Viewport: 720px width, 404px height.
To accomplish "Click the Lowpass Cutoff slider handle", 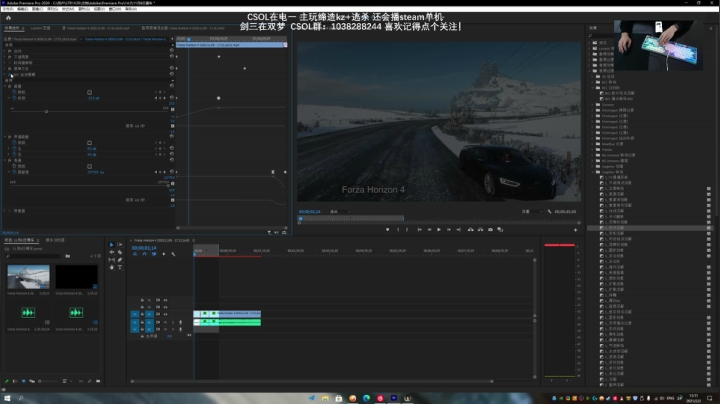I will pyautogui.click(x=168, y=186).
